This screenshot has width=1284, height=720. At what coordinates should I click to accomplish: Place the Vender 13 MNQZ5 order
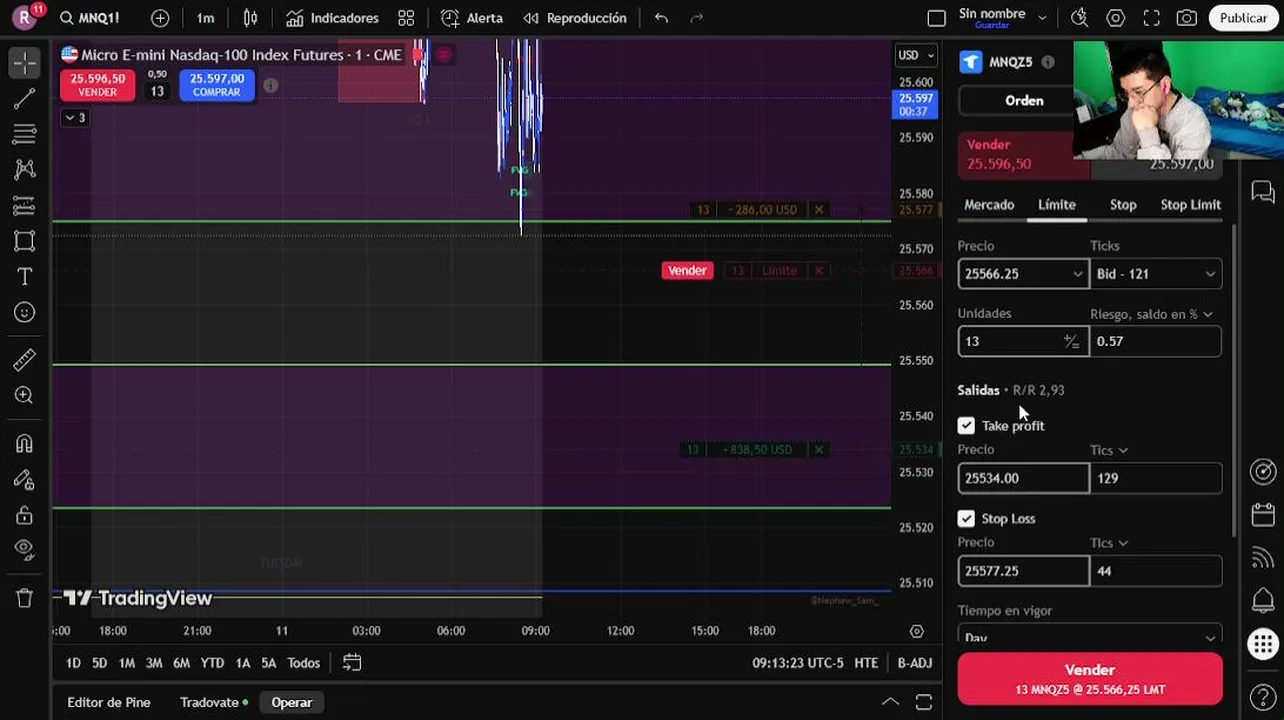click(1090, 679)
